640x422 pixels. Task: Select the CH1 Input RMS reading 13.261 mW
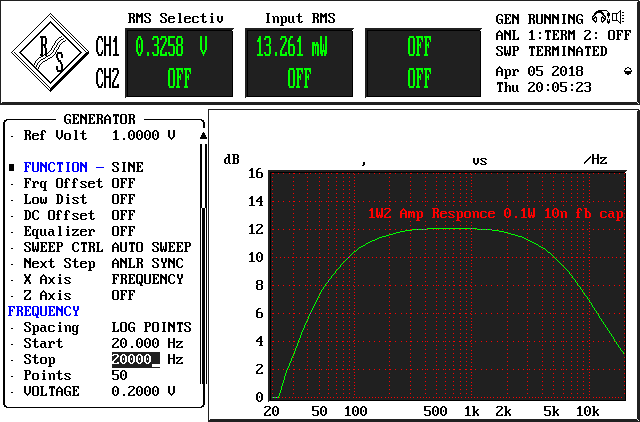(292, 47)
